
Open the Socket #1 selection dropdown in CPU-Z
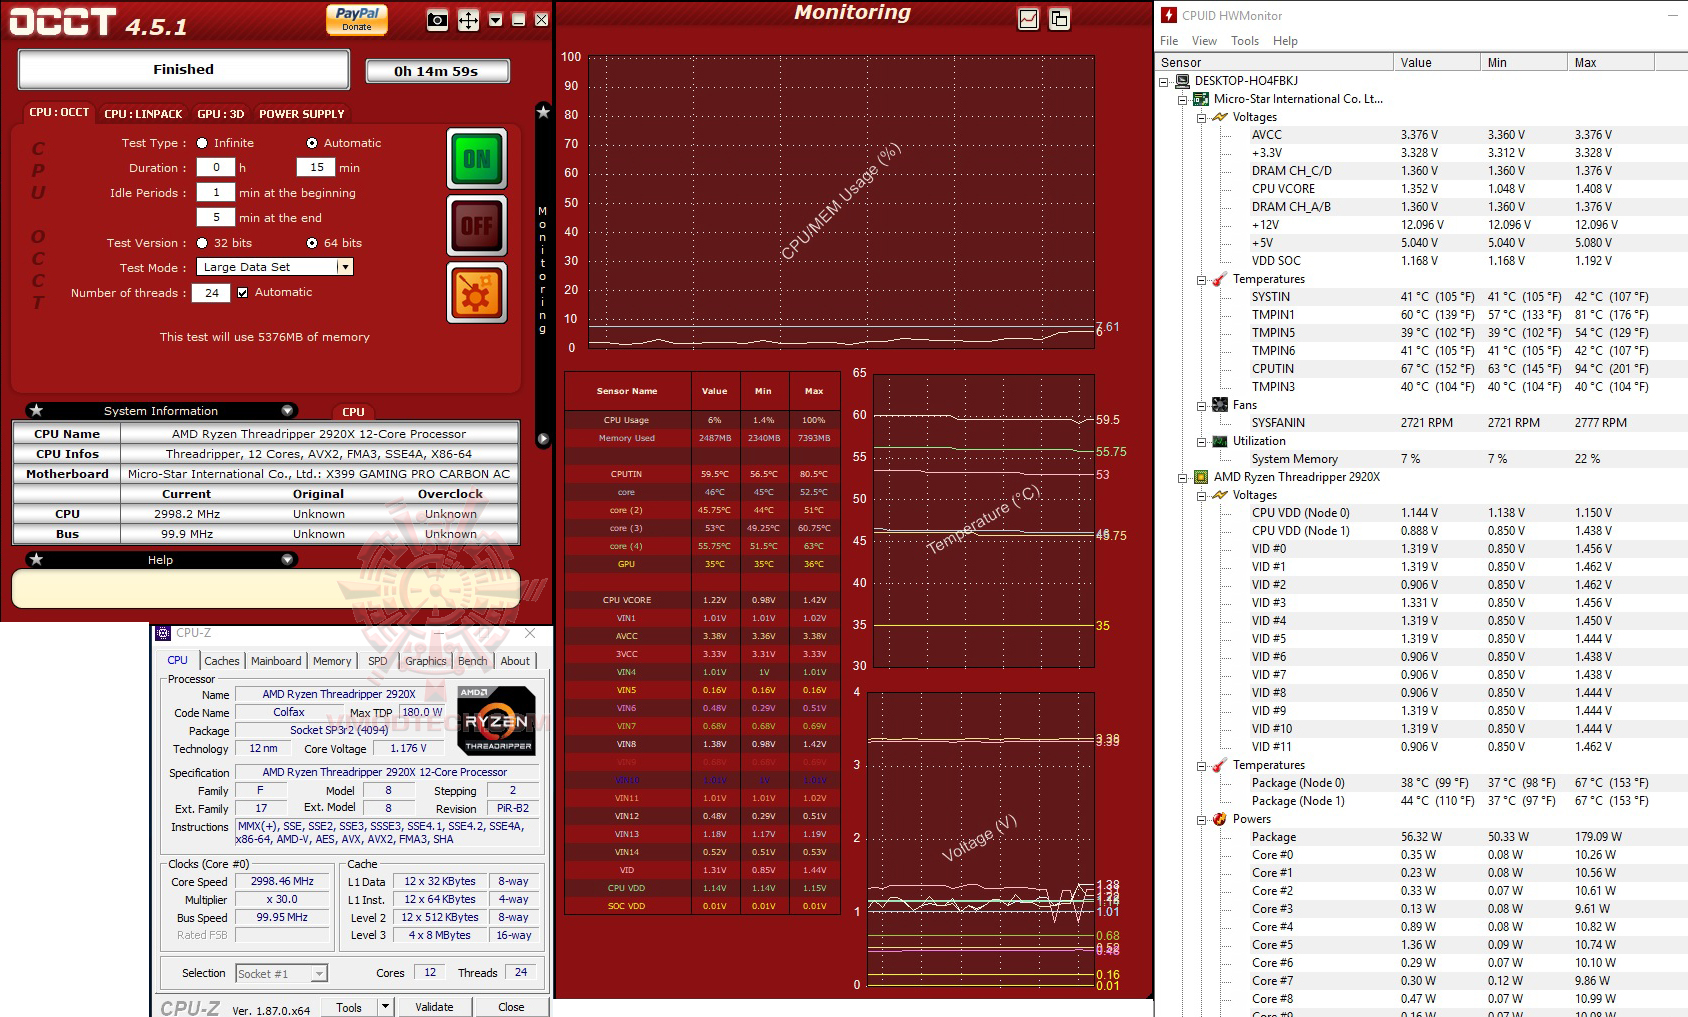click(318, 972)
